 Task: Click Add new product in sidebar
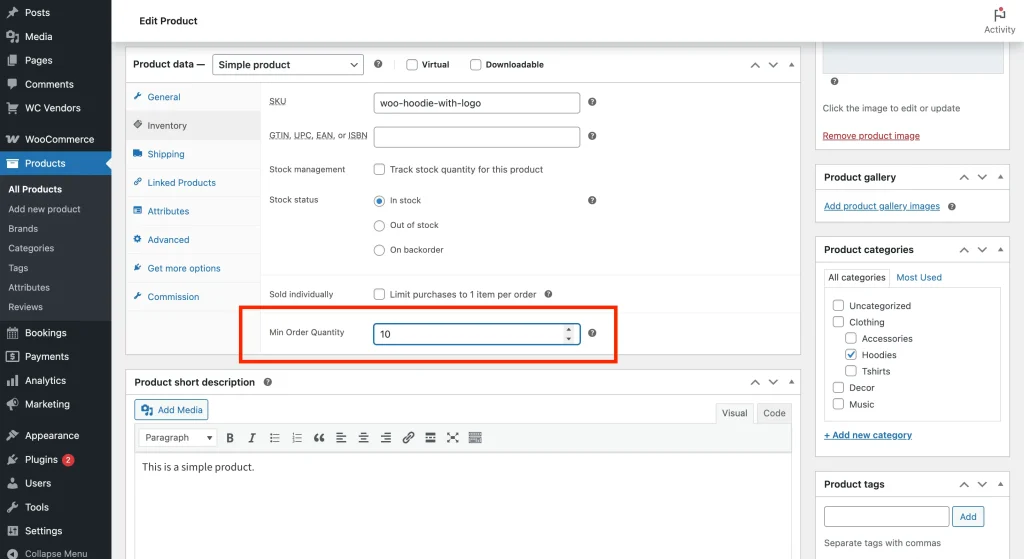tap(44, 209)
